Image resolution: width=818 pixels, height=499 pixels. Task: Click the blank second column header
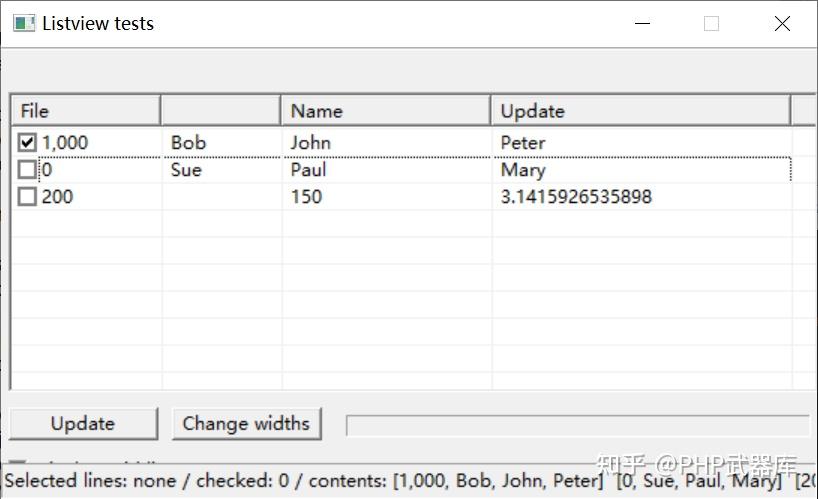tap(221, 111)
